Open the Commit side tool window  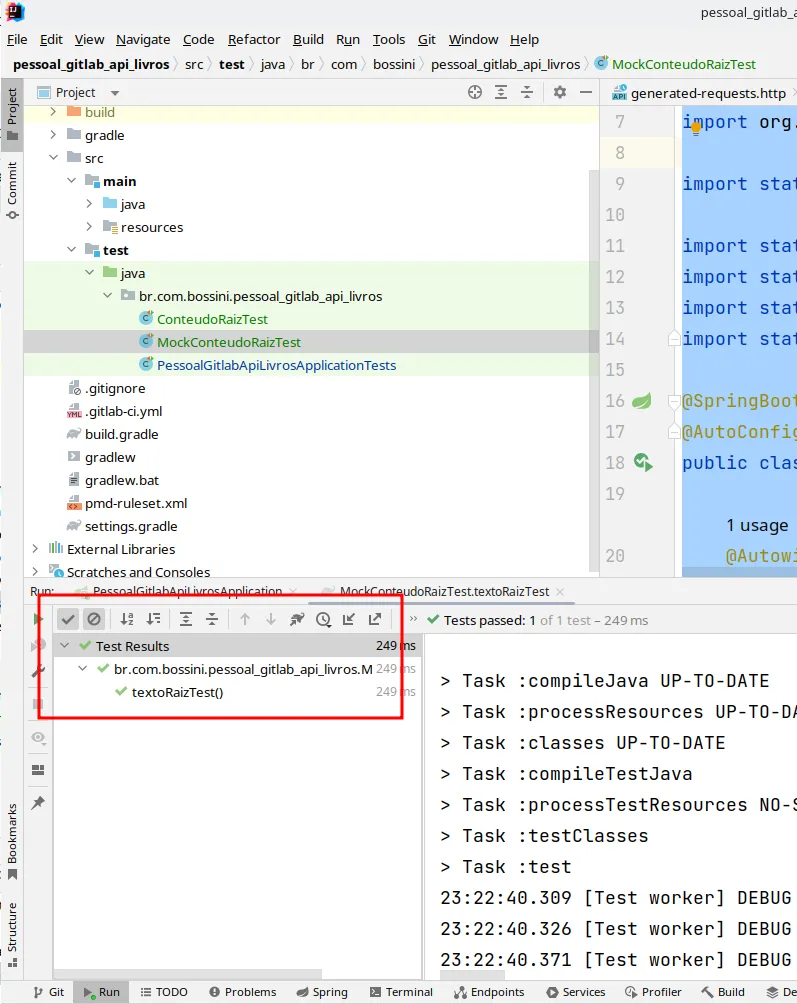(12, 190)
